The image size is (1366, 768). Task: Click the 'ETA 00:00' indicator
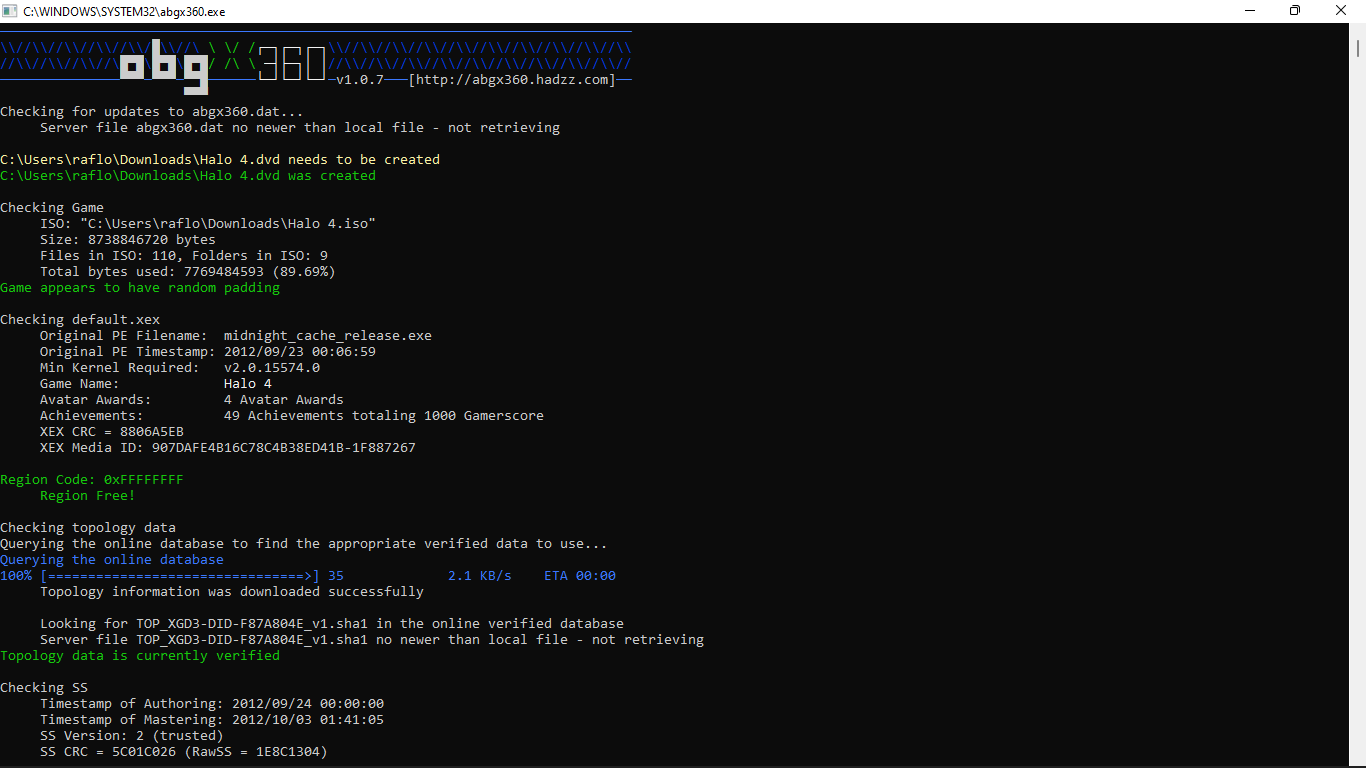580,576
